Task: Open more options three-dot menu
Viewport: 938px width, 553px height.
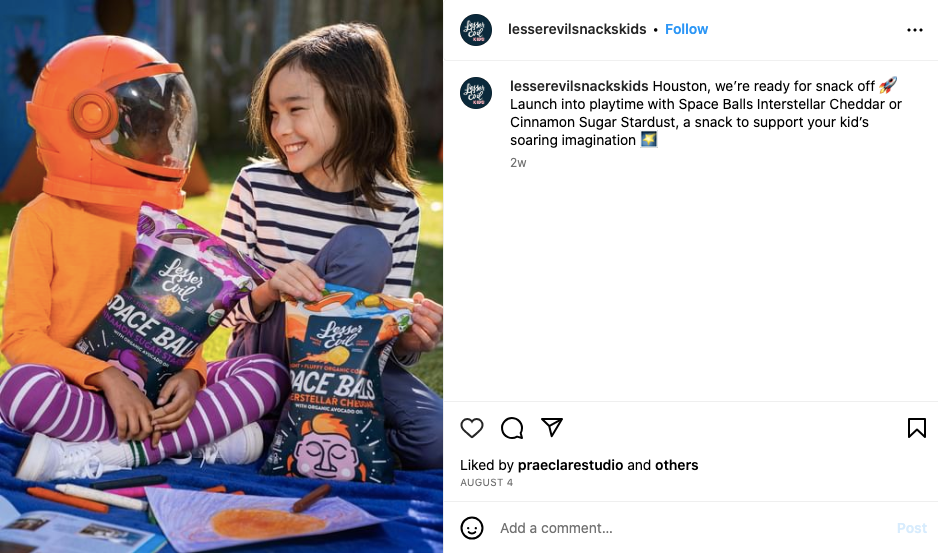Action: tap(915, 30)
